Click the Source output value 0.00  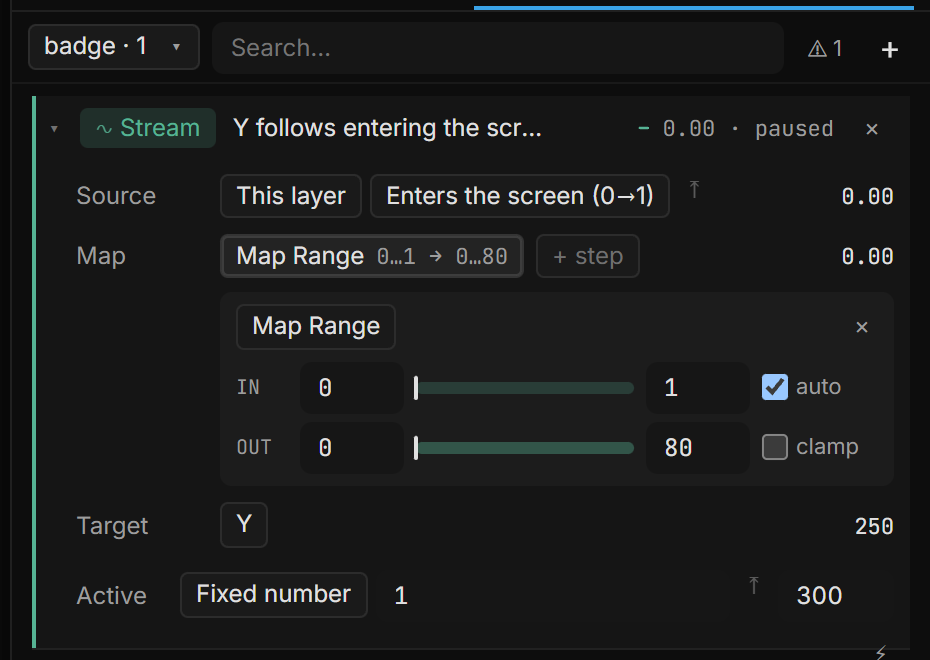tap(867, 197)
